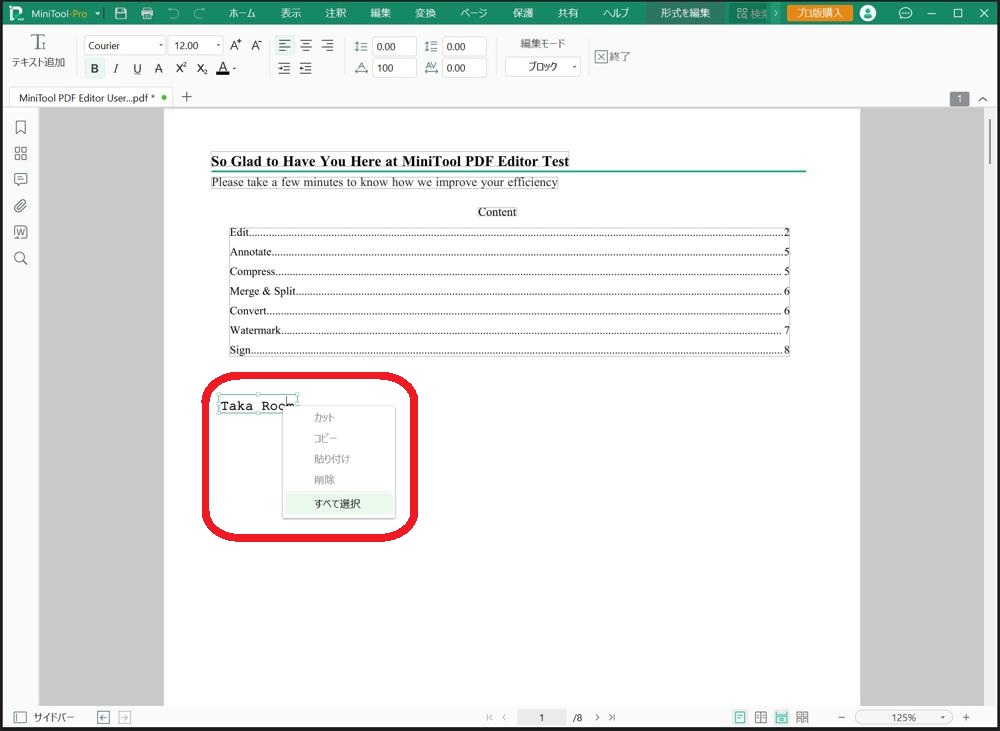The image size is (1000, 731).
Task: Open the Word sidebar panel icon
Action: tap(20, 232)
